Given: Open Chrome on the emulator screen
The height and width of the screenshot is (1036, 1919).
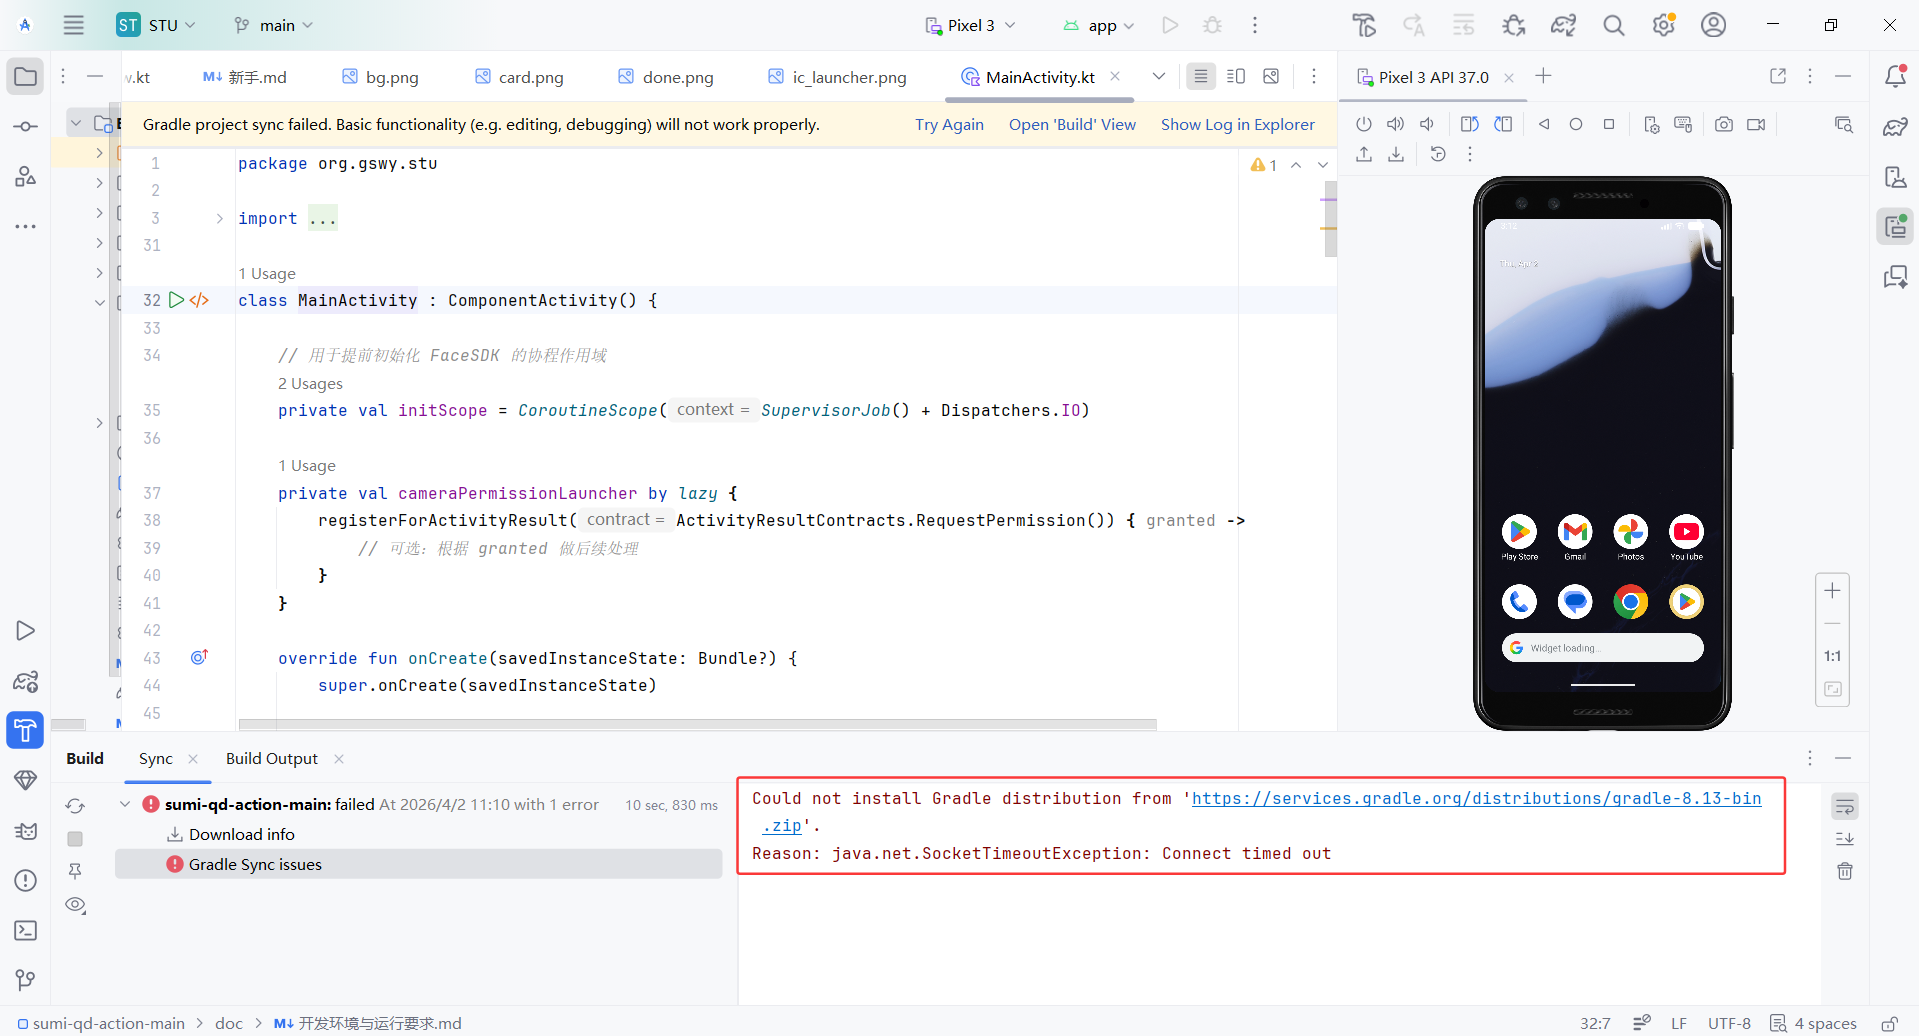Looking at the screenshot, I should pos(1630,602).
